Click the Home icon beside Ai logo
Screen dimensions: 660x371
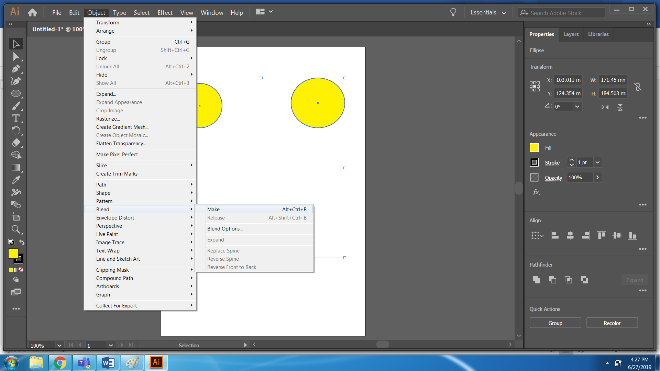pyautogui.click(x=32, y=13)
